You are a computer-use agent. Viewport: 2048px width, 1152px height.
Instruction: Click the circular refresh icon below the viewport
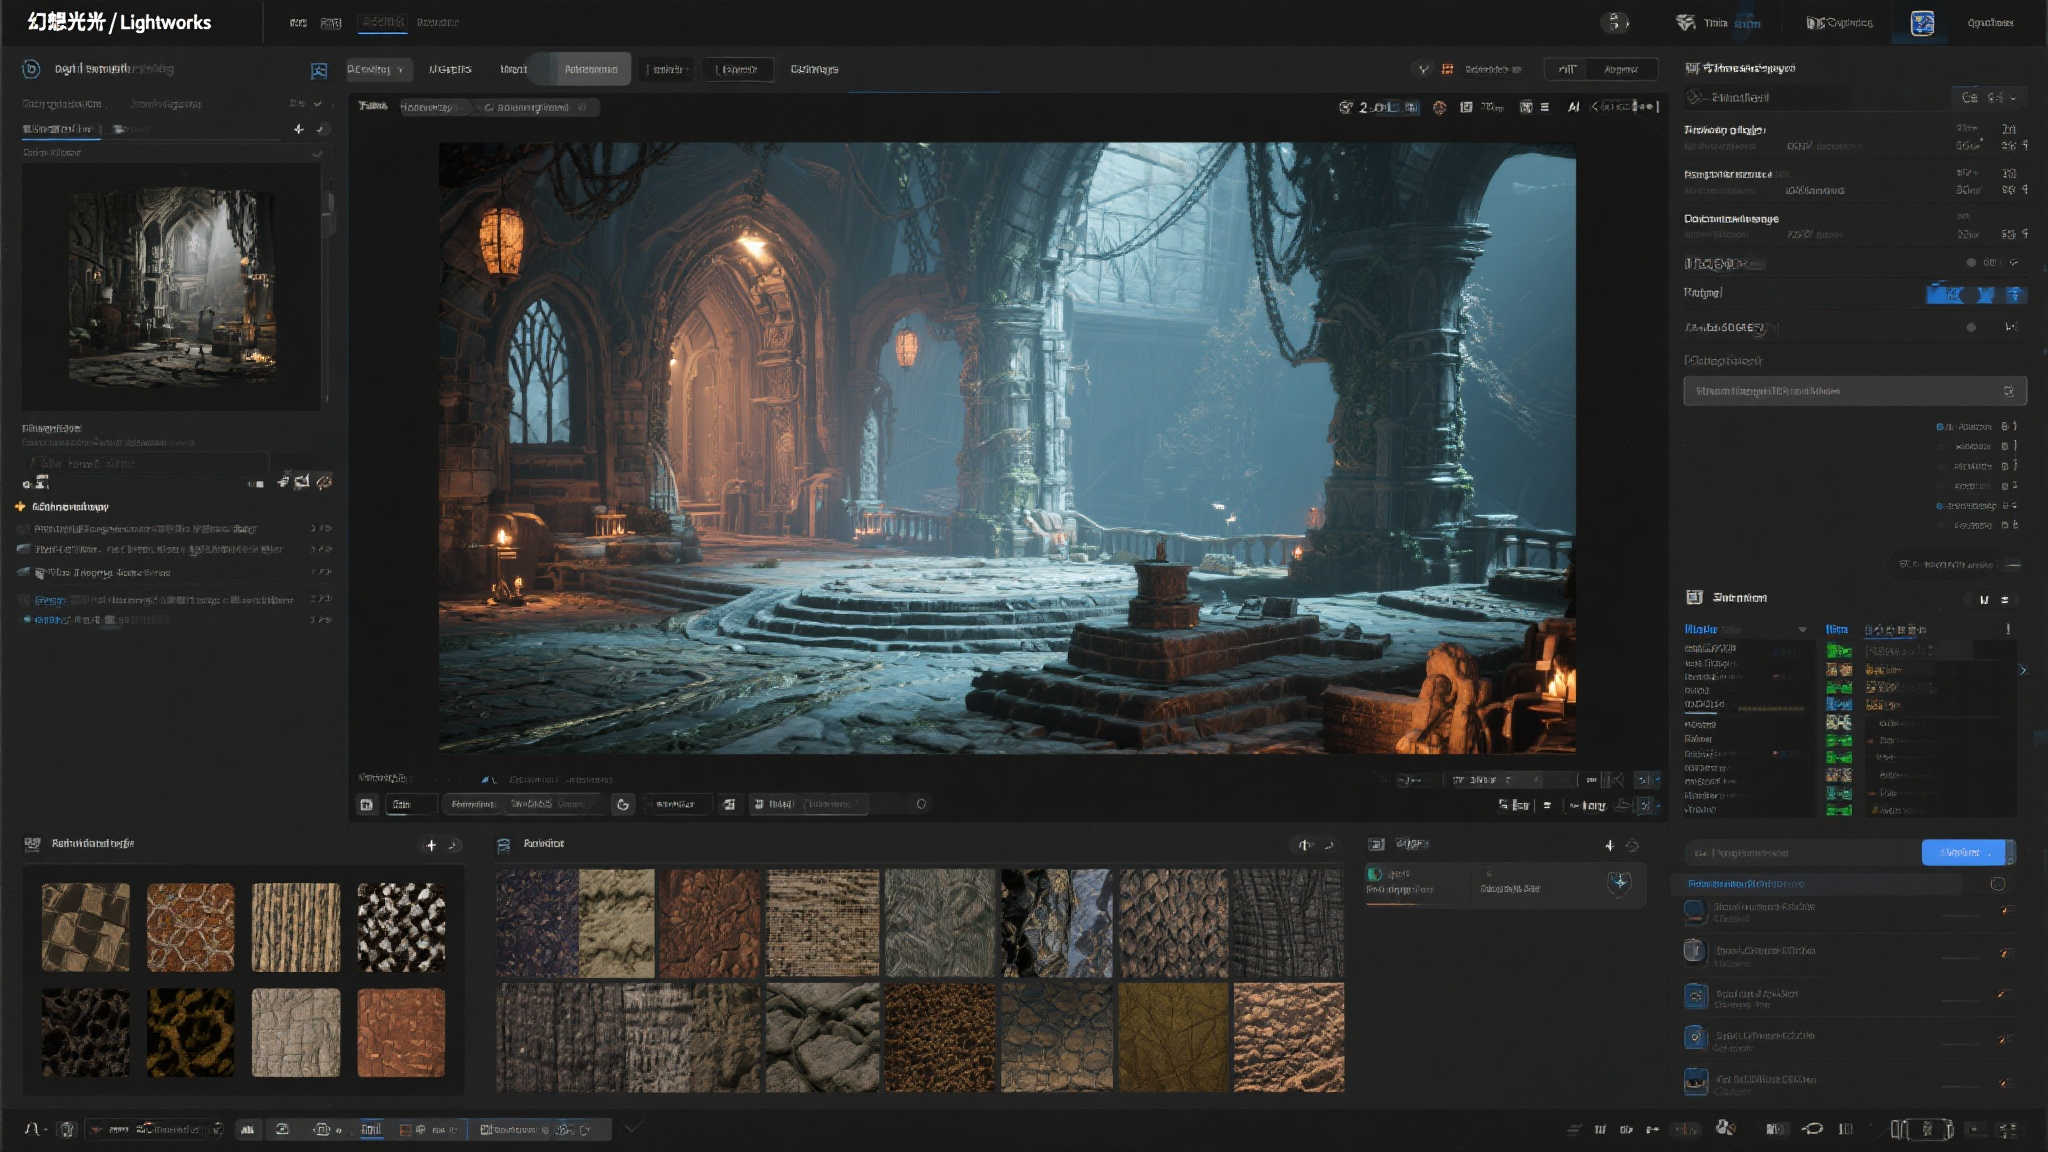coord(623,804)
